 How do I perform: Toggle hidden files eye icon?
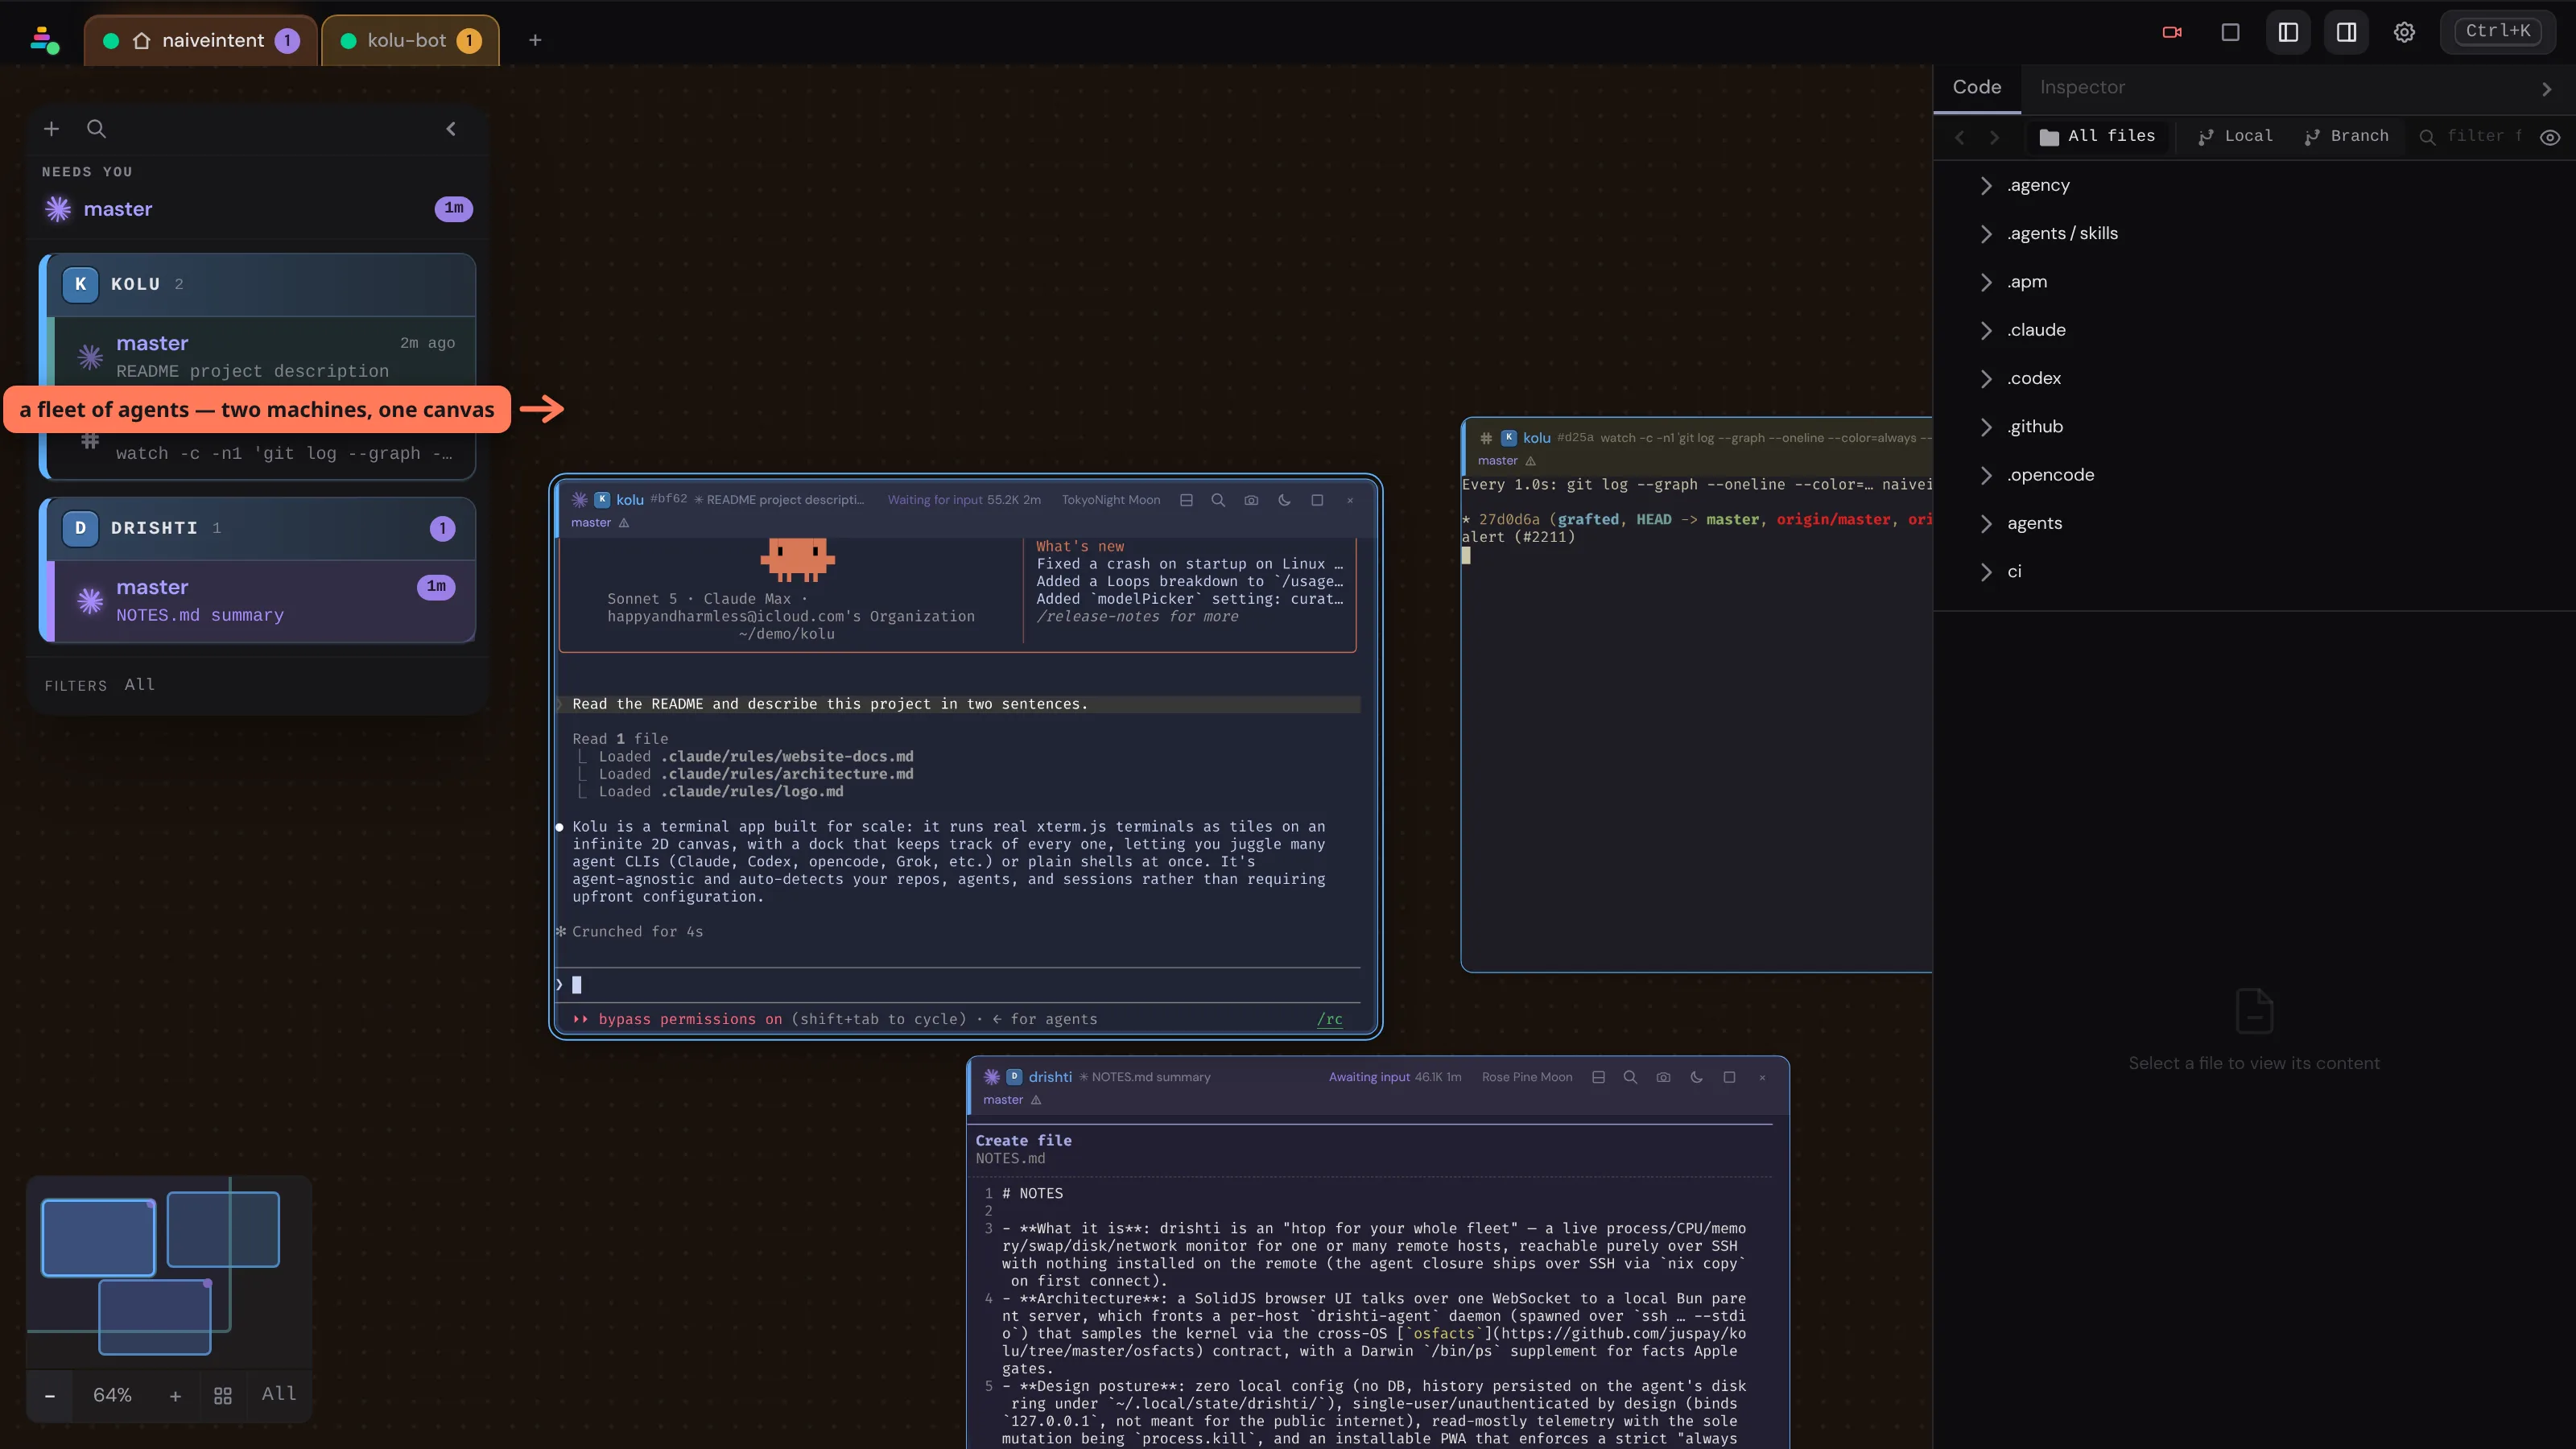2550,137
